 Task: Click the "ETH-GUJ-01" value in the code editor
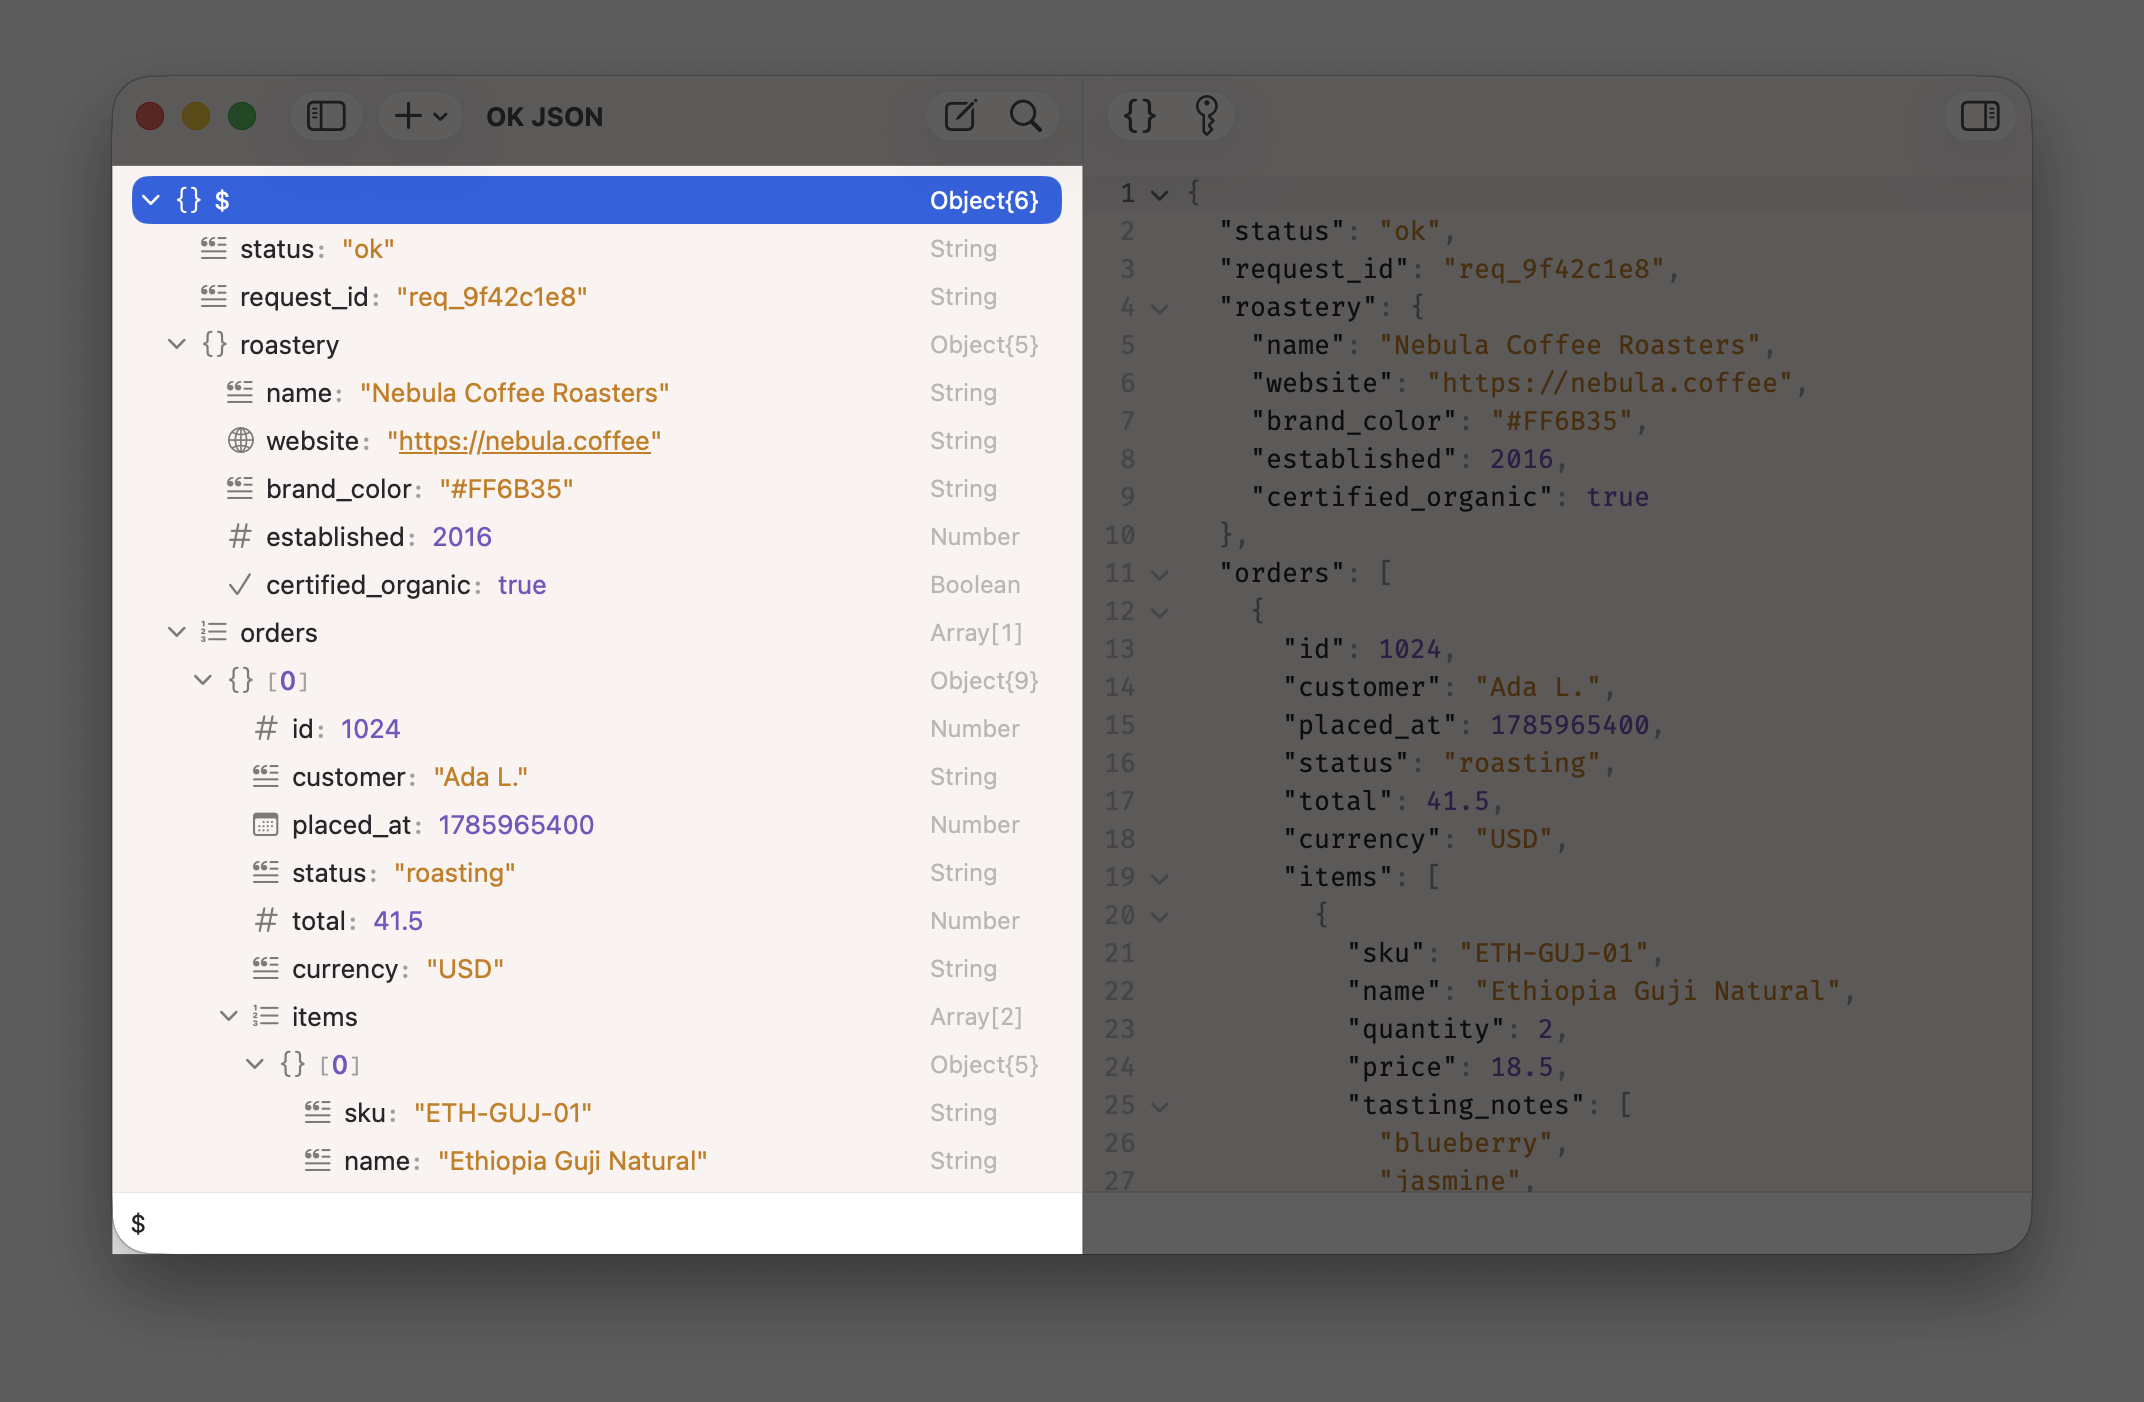(1553, 953)
